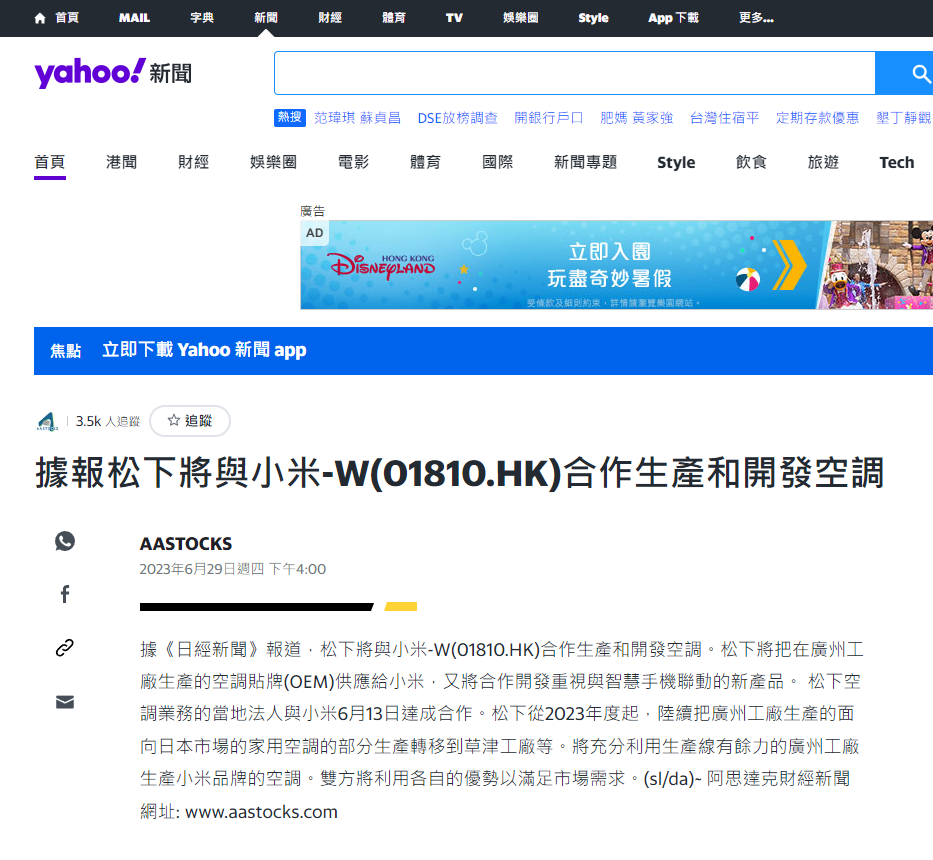
Task: Select the 新聞專題 tab
Action: 586,162
